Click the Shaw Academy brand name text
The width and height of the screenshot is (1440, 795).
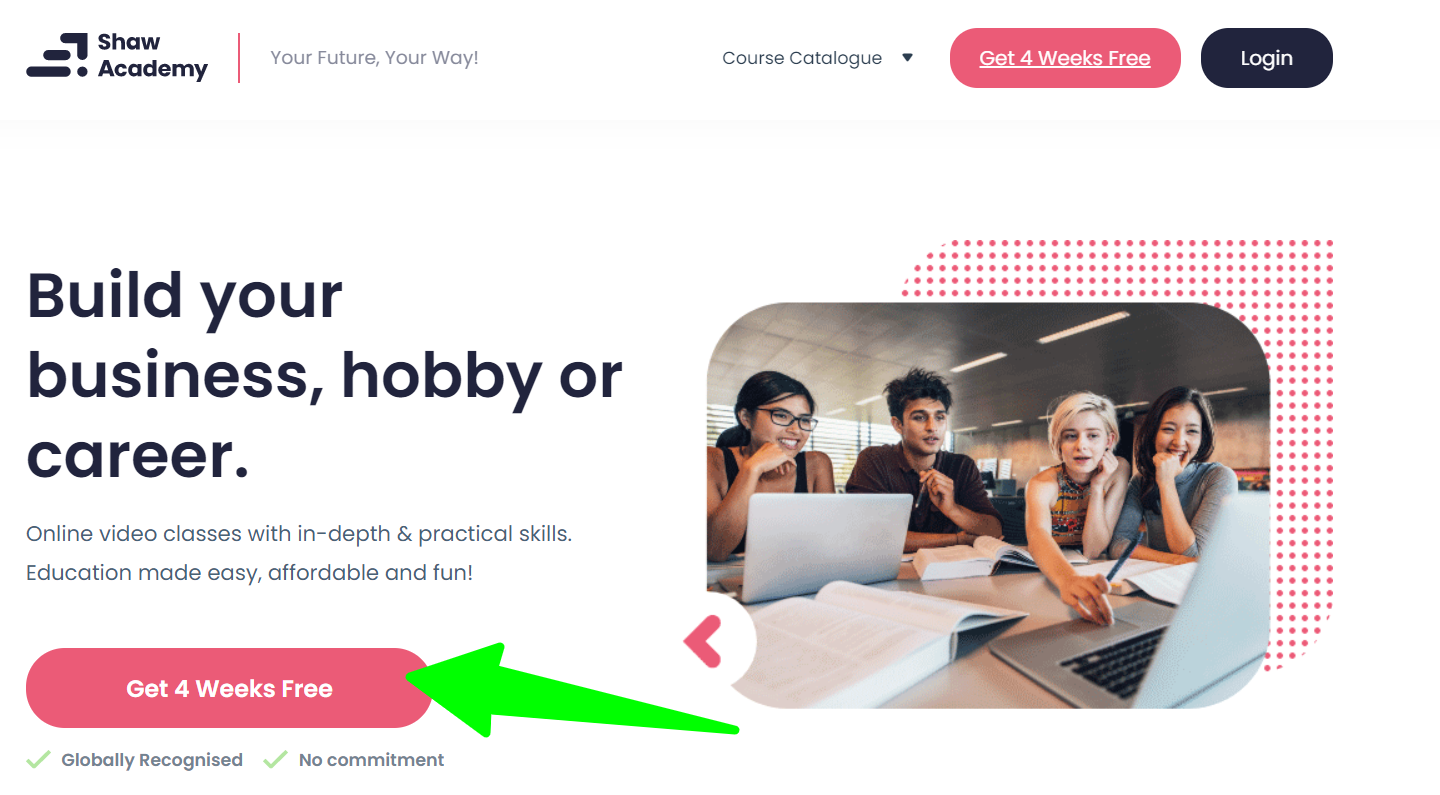pos(153,56)
